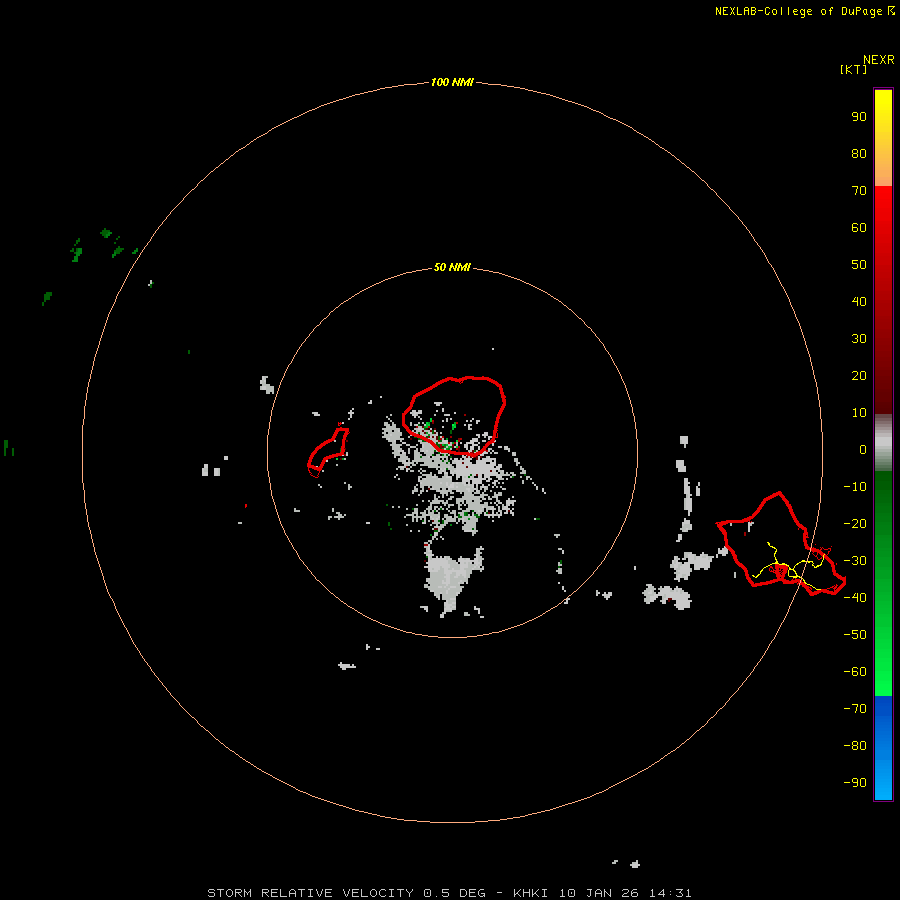Click the 90 value on the velocity scale
900x900 pixels.
click(859, 117)
